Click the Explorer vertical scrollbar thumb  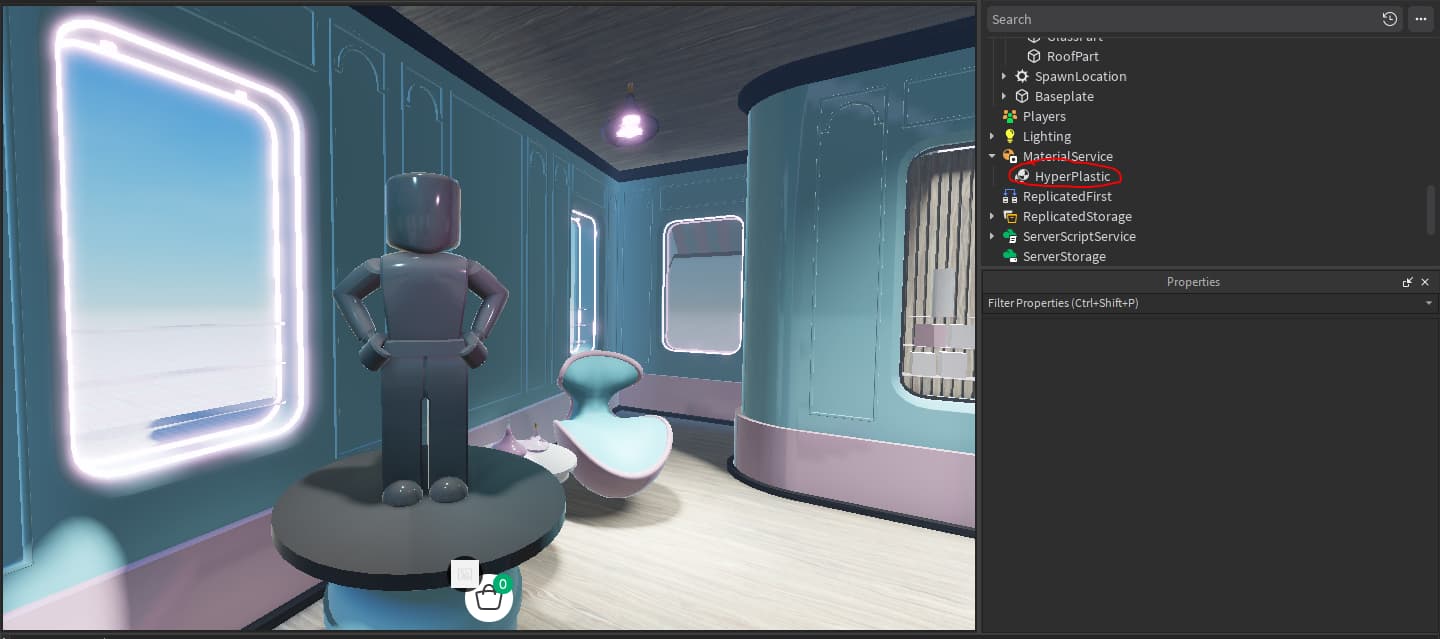(1431, 209)
